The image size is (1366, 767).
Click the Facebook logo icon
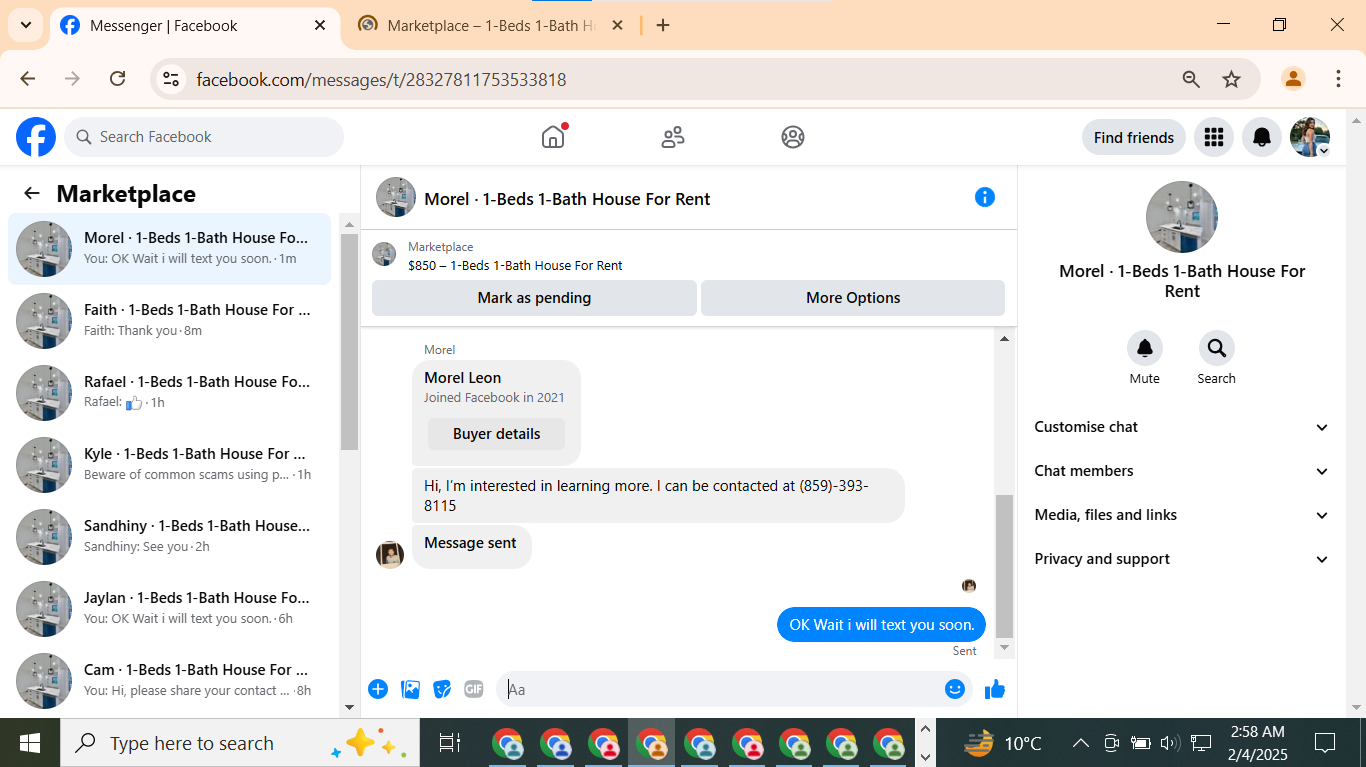click(x=36, y=137)
